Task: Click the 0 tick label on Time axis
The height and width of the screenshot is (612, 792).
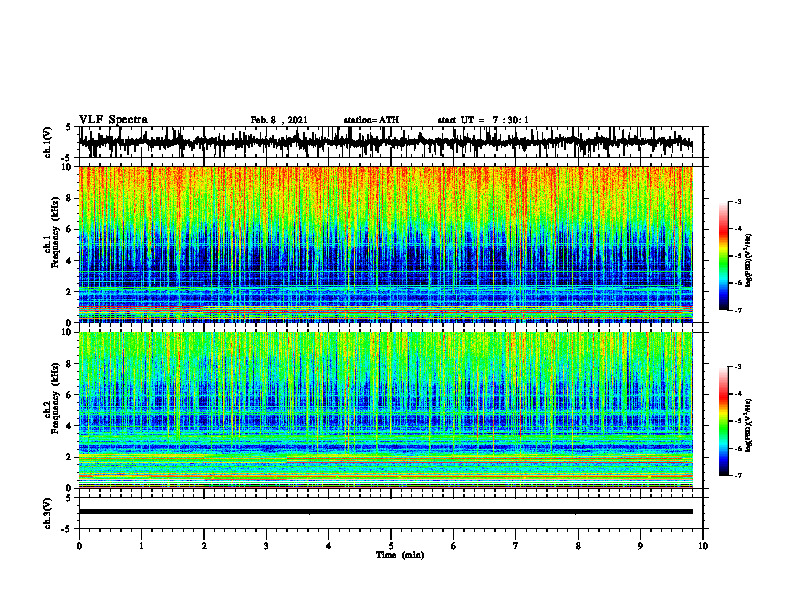Action: coord(79,546)
